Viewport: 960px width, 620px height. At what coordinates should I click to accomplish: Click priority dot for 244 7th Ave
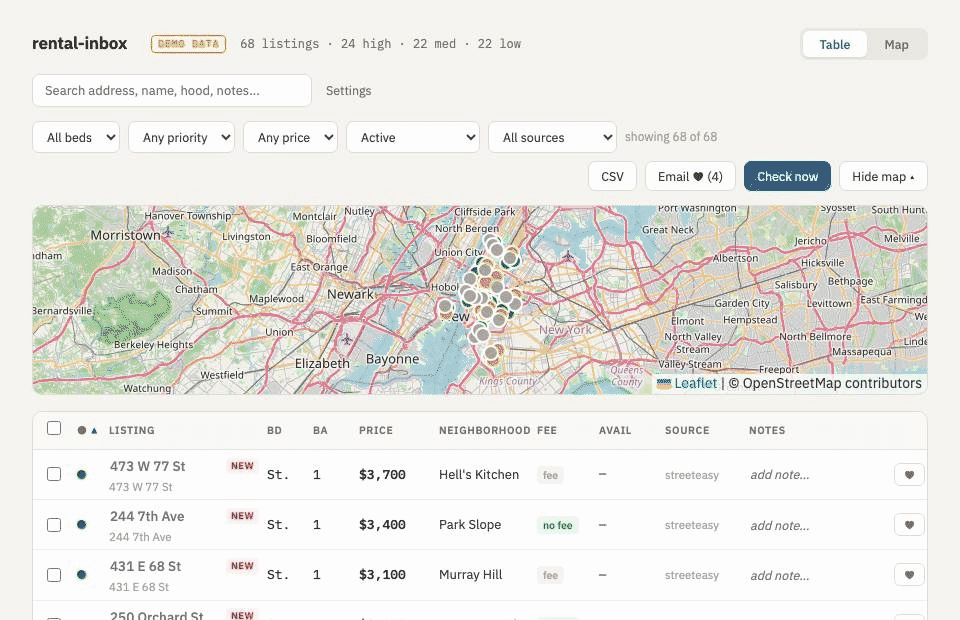pos(81,525)
